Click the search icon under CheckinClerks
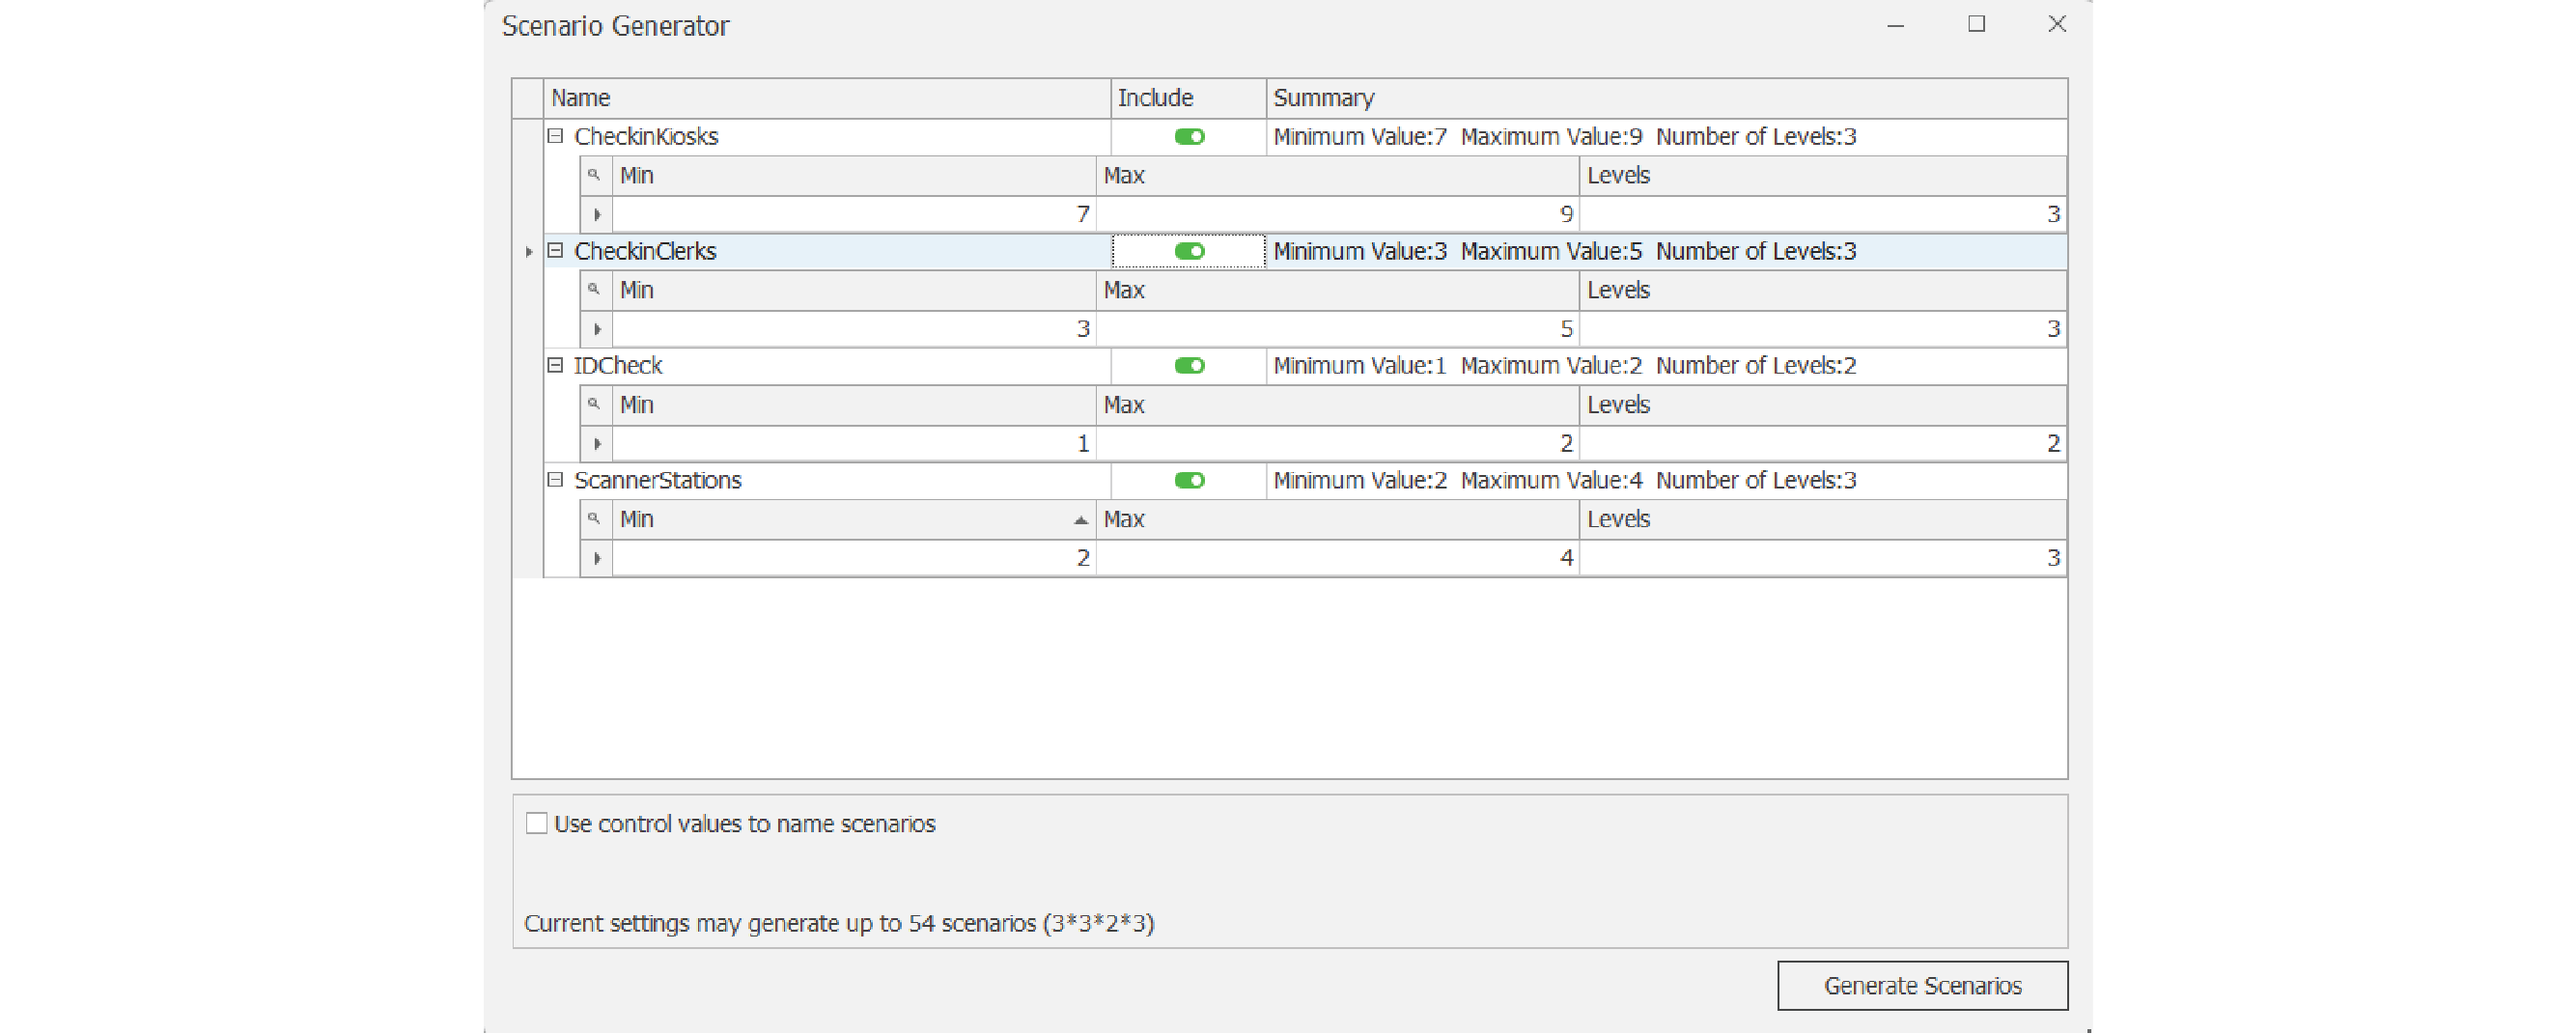The image size is (2576, 1034). [594, 290]
